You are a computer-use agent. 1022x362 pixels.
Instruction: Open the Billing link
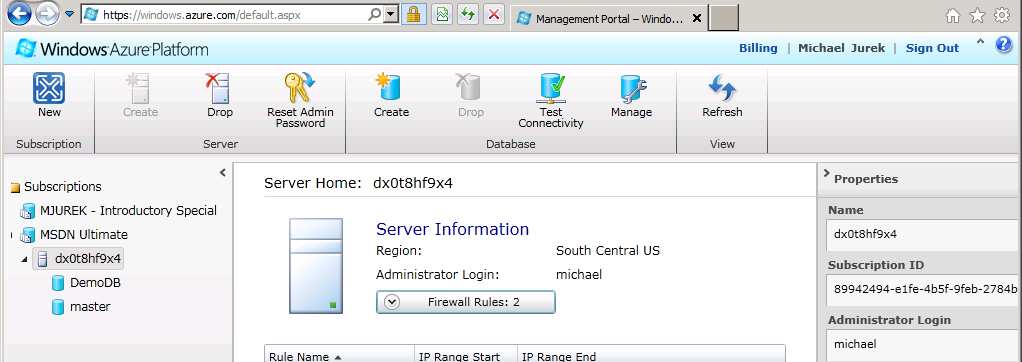[x=758, y=48]
